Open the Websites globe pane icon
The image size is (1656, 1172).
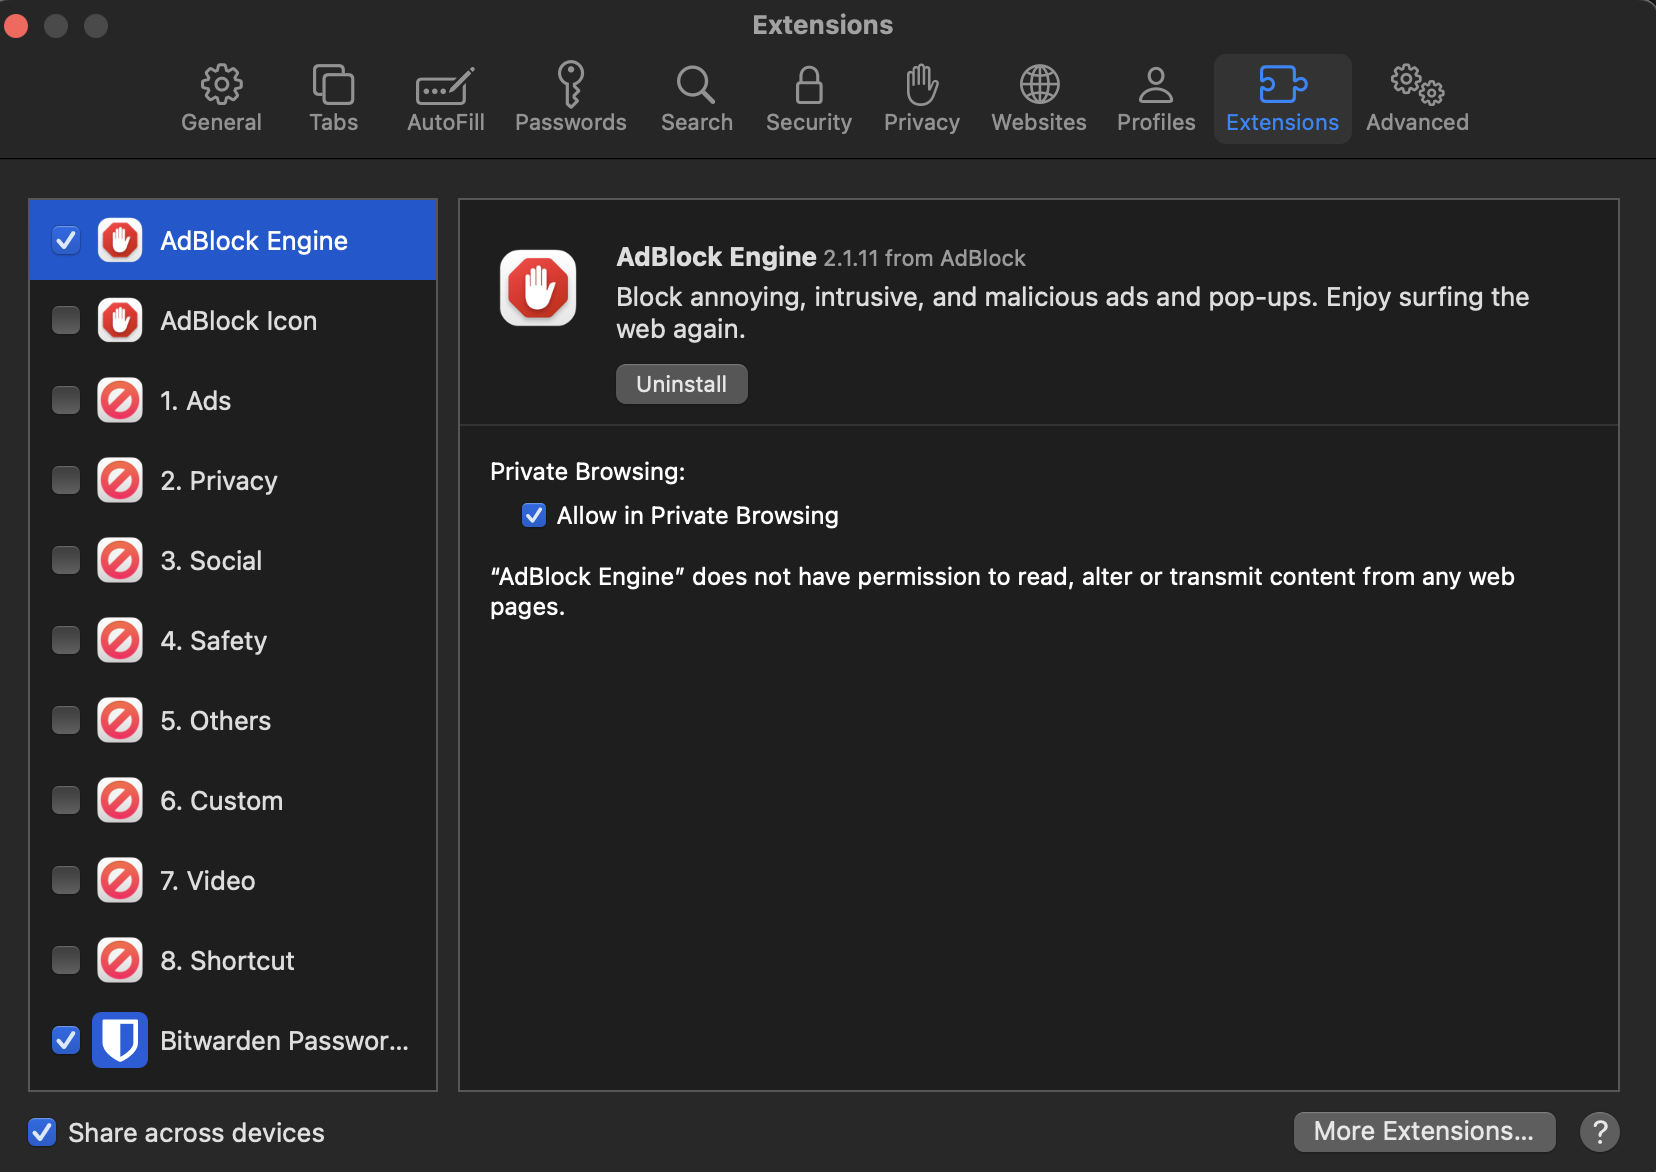(x=1039, y=85)
